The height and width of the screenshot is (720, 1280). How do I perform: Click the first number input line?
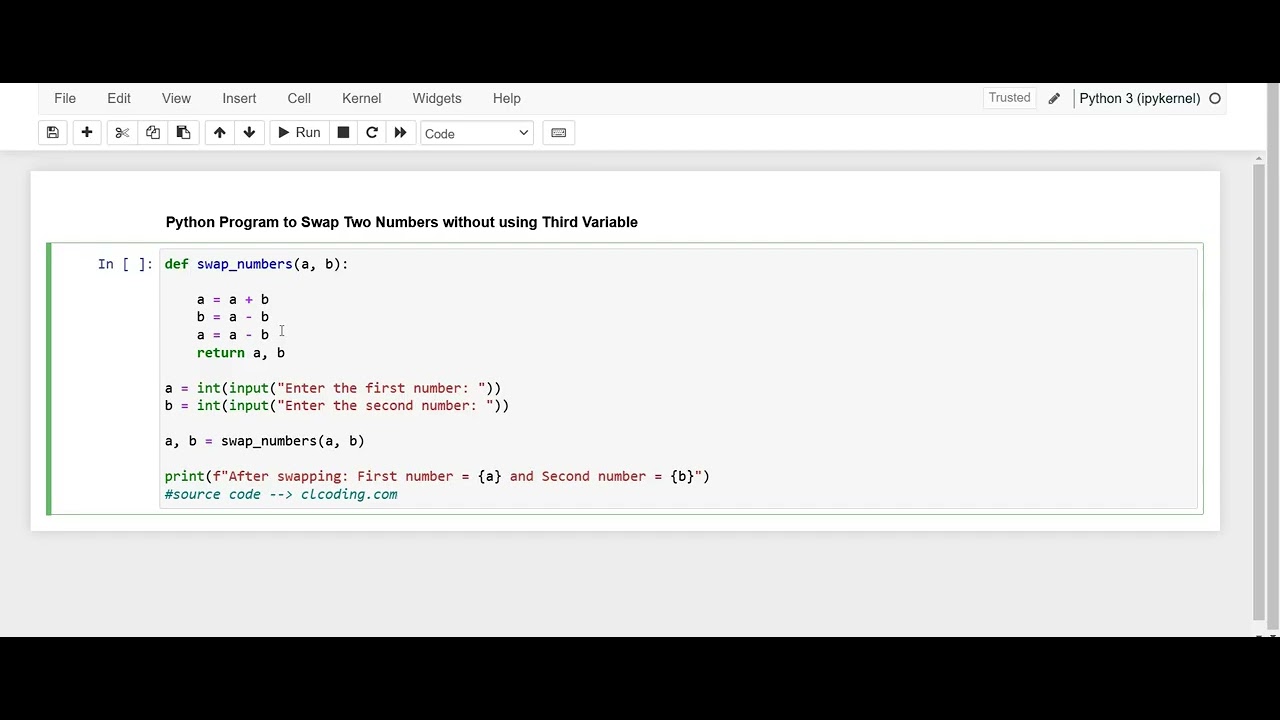click(333, 388)
